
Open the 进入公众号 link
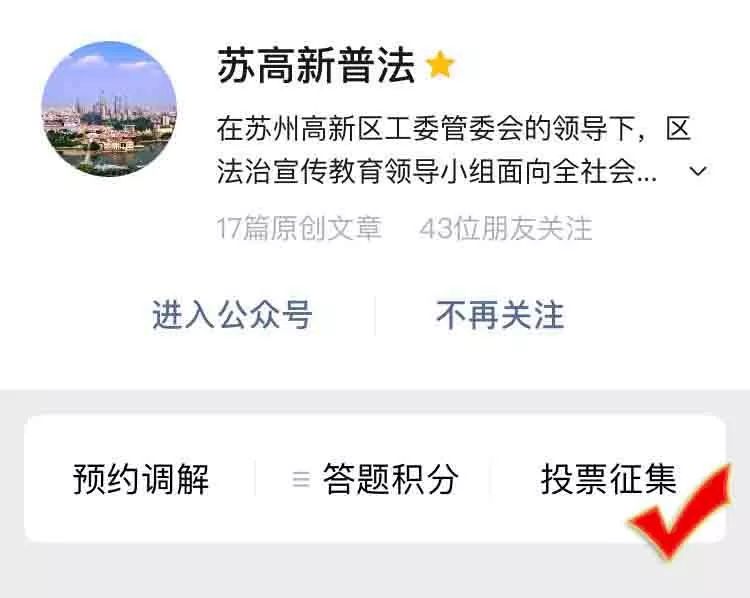[232, 315]
